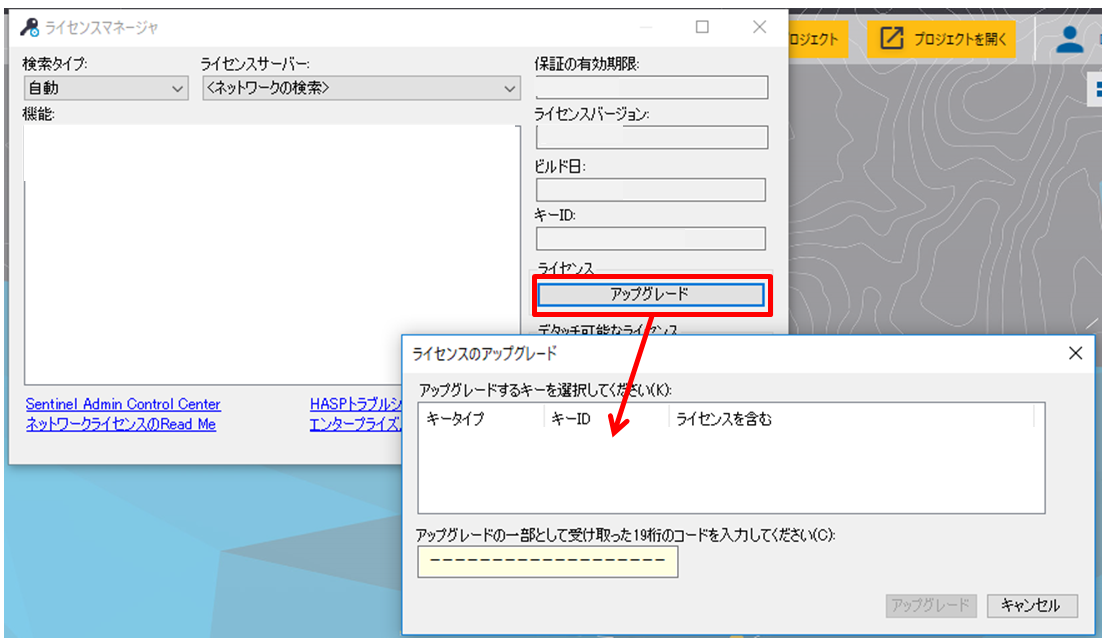Expand the ライセンスサーバー dropdown

(360, 89)
